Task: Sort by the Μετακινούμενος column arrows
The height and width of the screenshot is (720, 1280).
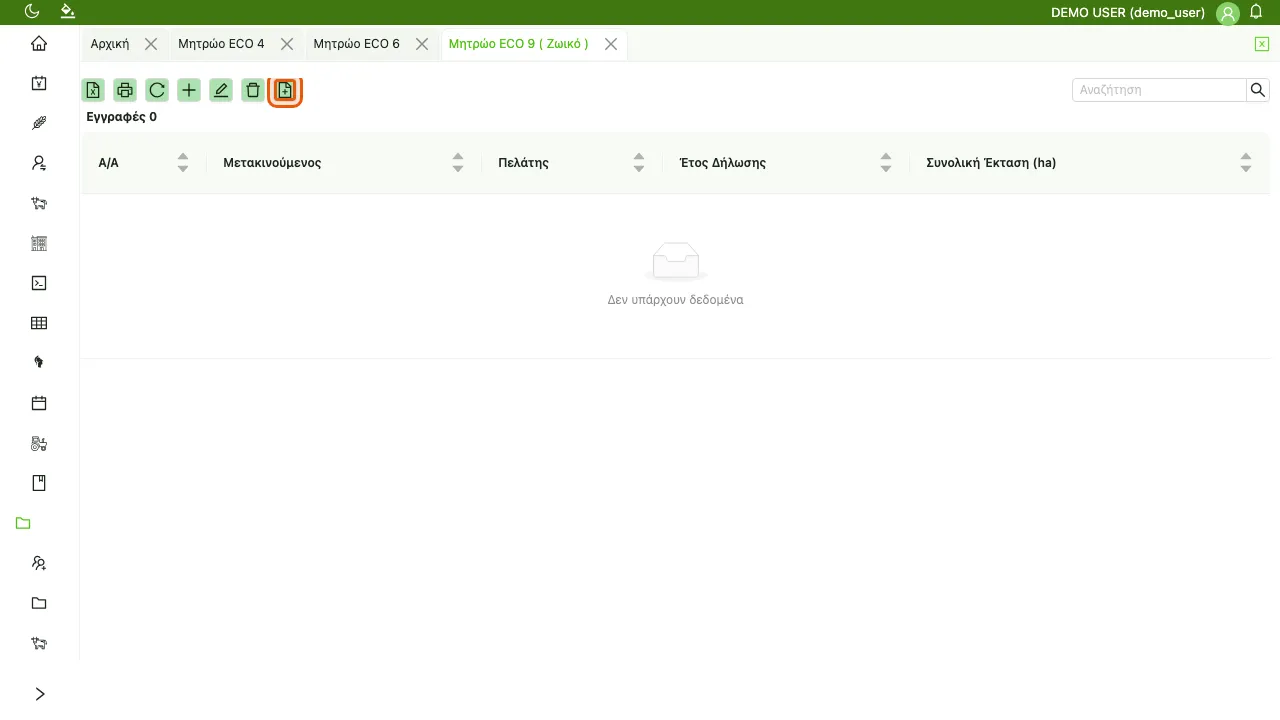Action: [x=457, y=162]
